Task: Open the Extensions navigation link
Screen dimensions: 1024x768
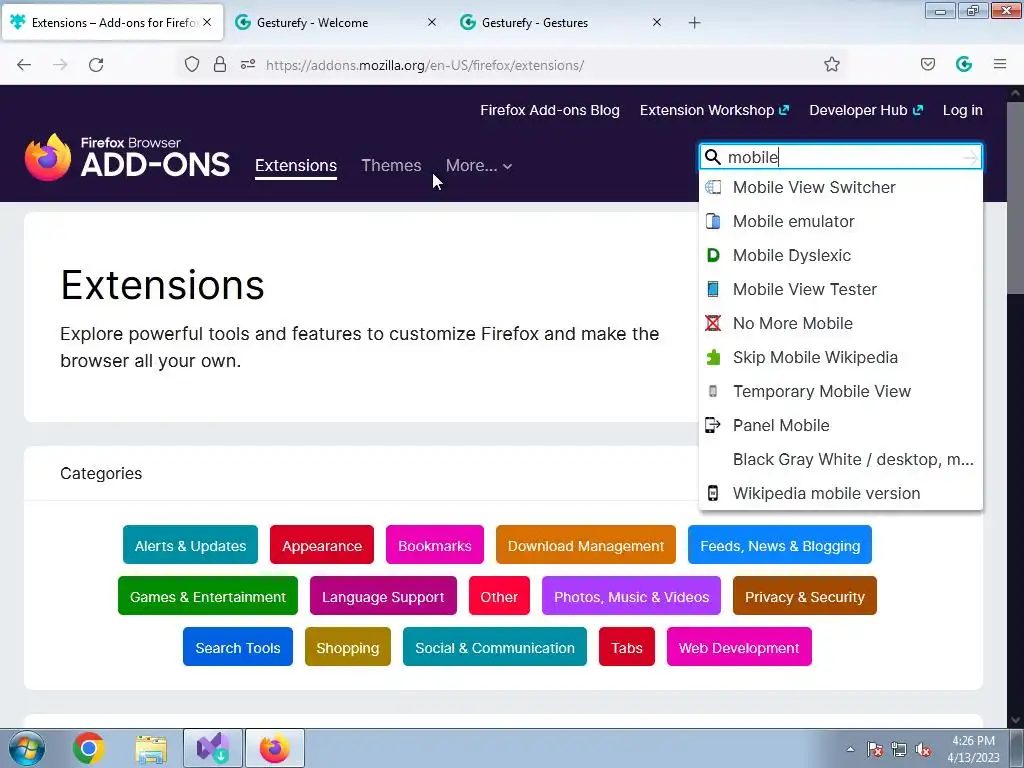Action: coord(296,166)
